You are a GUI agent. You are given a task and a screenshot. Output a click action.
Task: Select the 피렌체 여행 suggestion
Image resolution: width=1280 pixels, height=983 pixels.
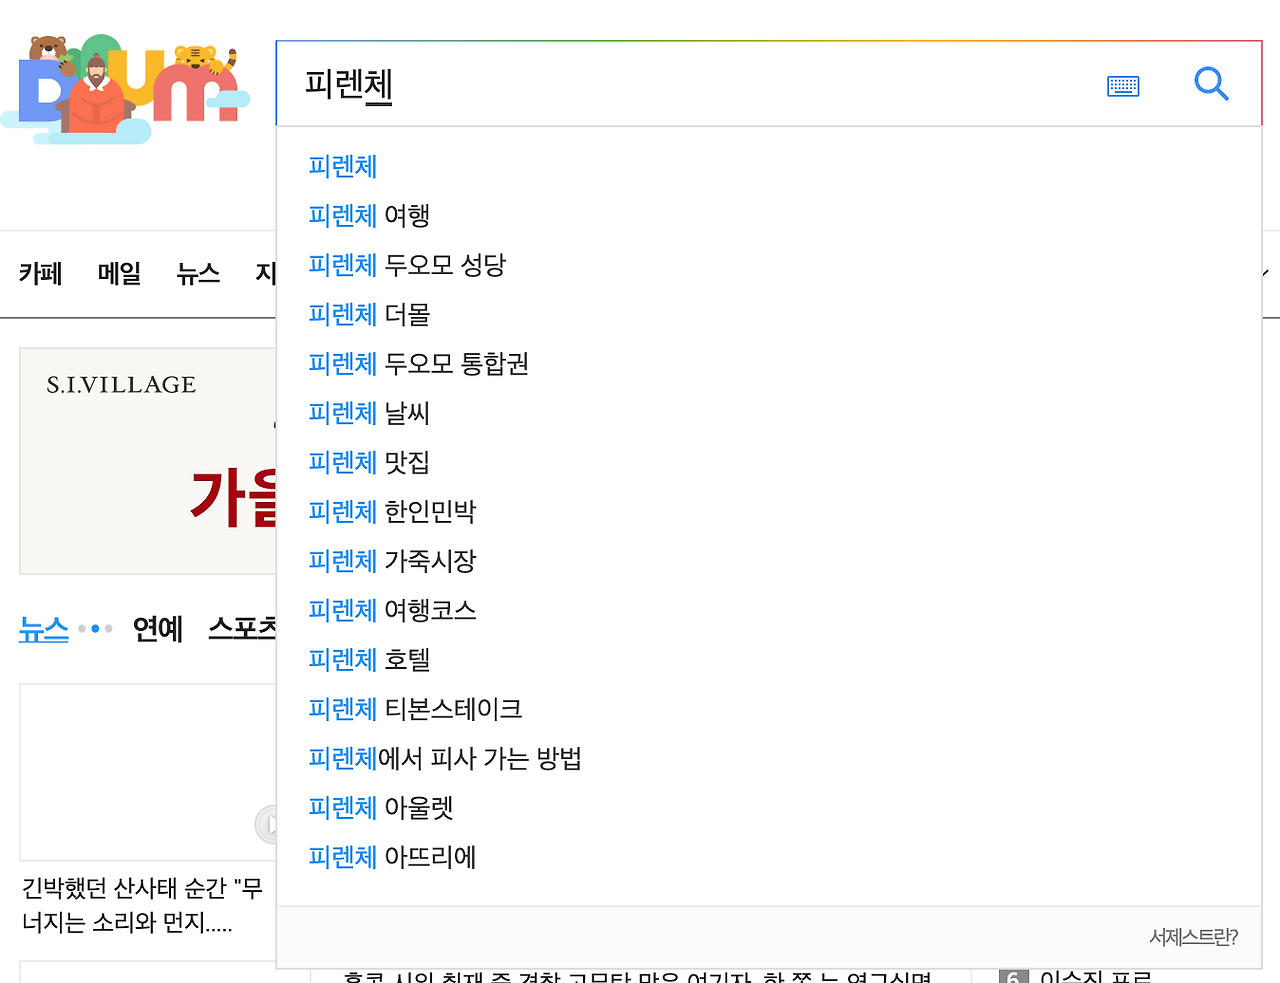click(368, 216)
